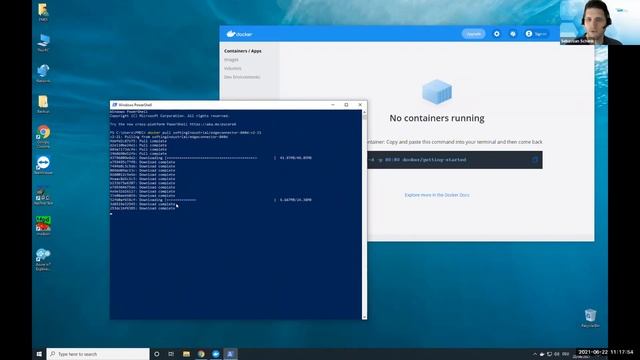Click the Sign in account button in Docker

[x=536, y=34]
